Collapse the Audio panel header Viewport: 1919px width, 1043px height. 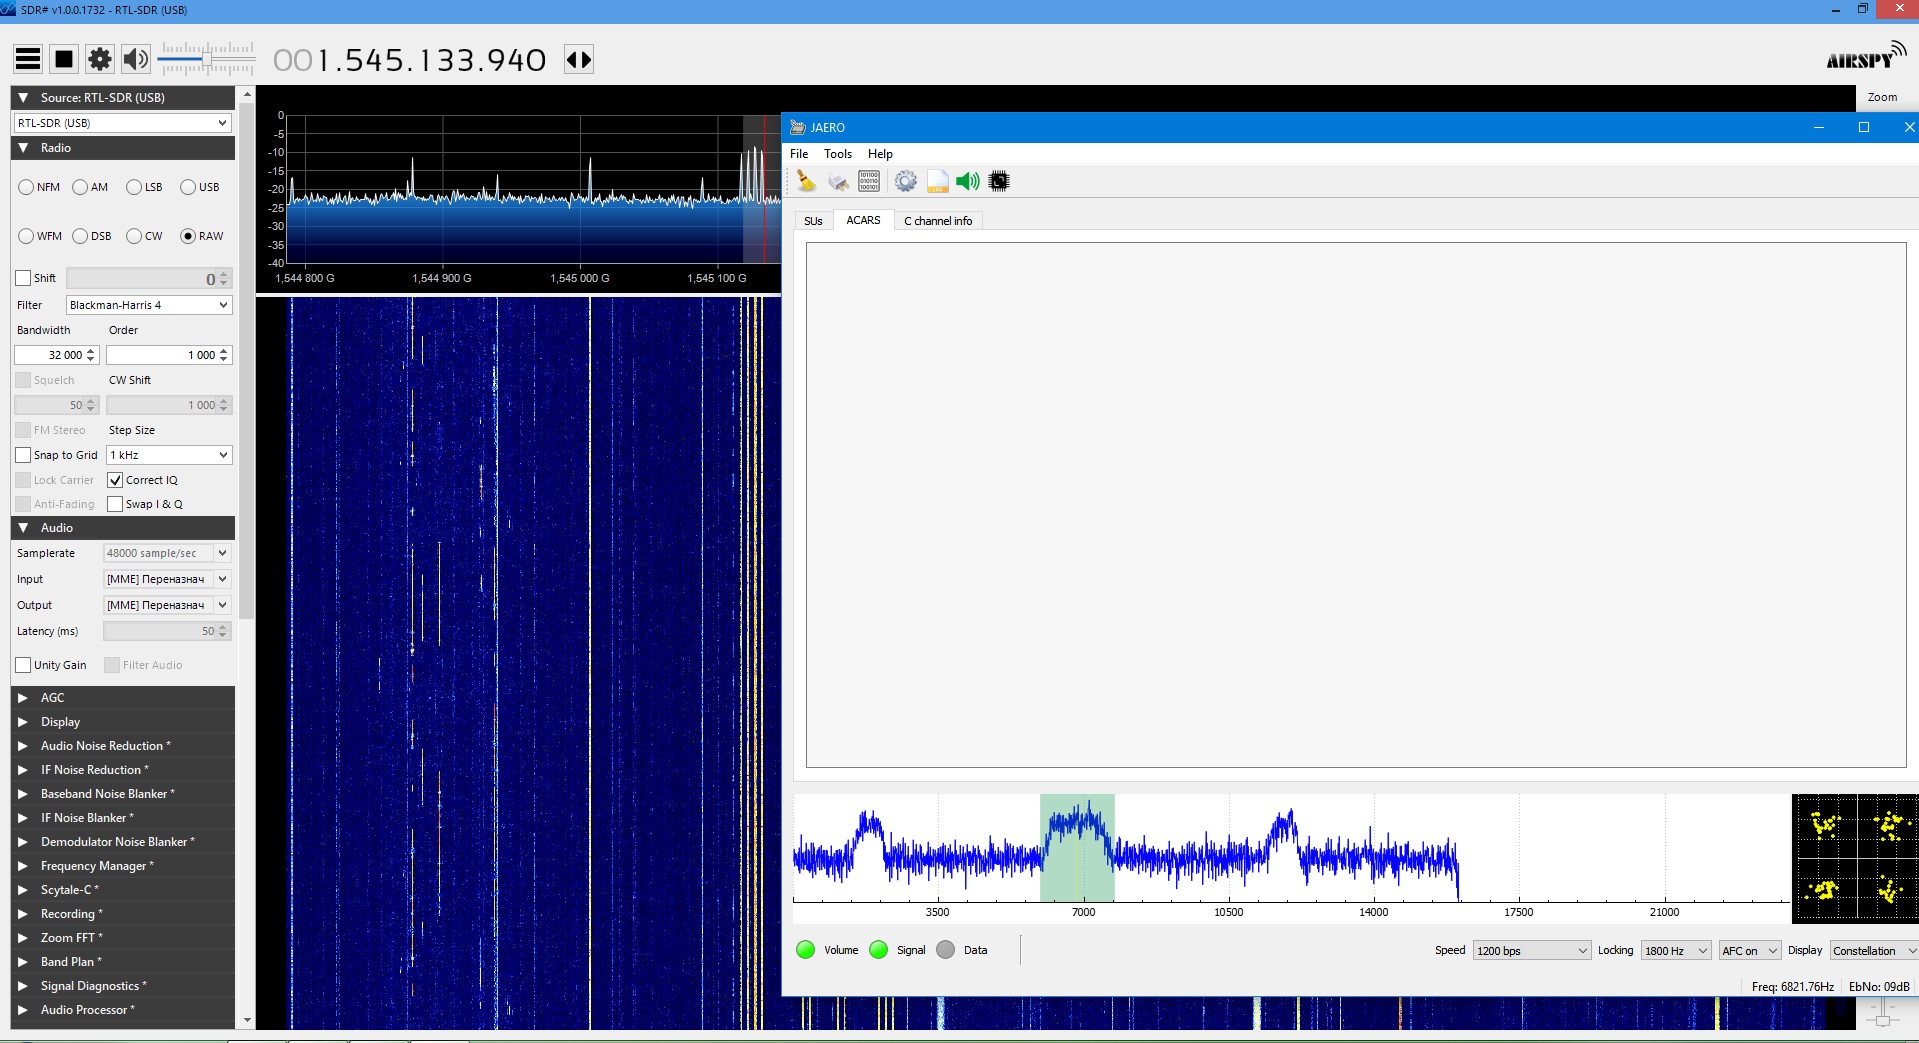pyautogui.click(x=123, y=528)
